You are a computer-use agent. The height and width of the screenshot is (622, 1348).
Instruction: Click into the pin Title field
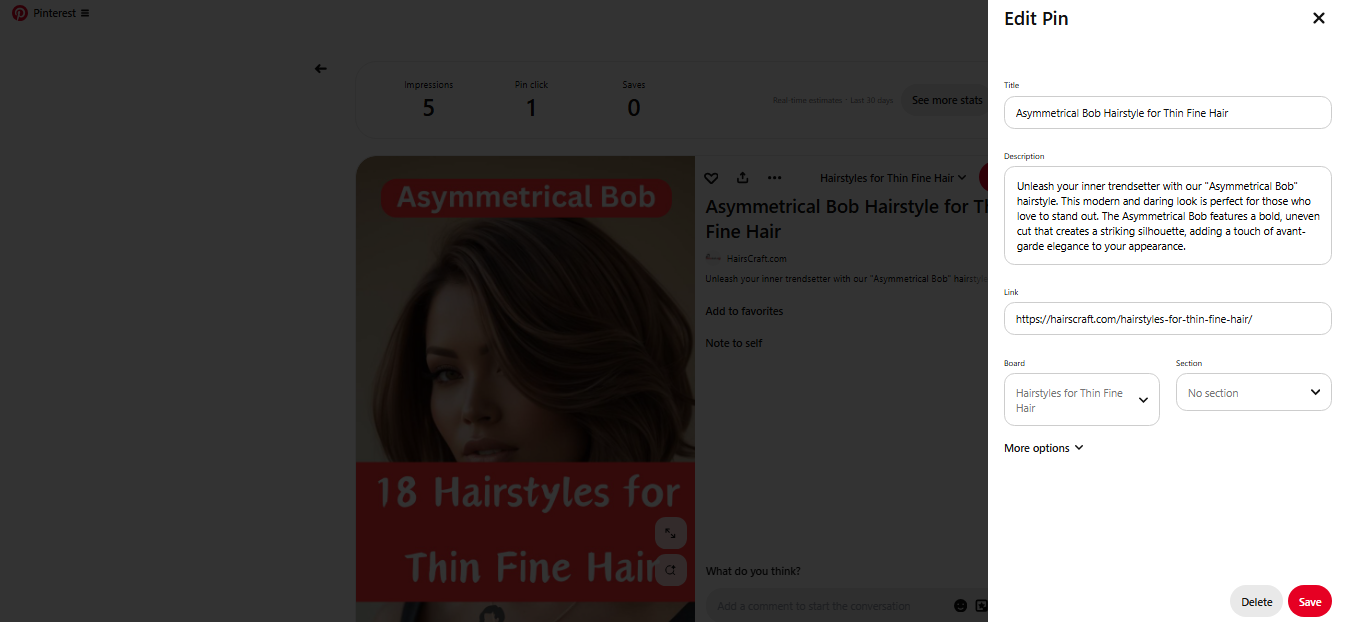click(x=1168, y=113)
